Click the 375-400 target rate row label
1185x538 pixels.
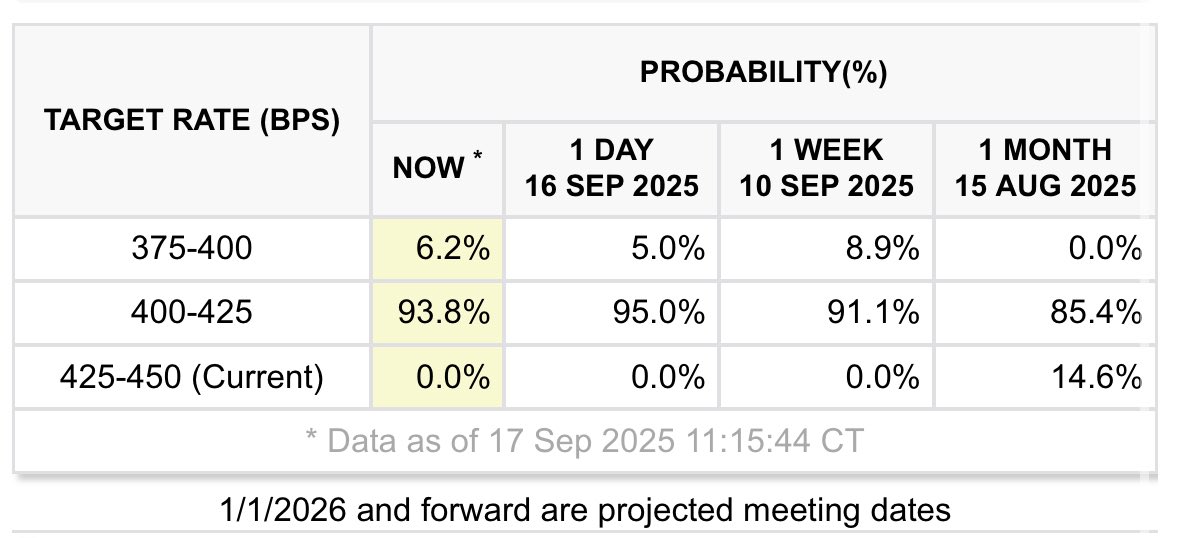coord(192,249)
